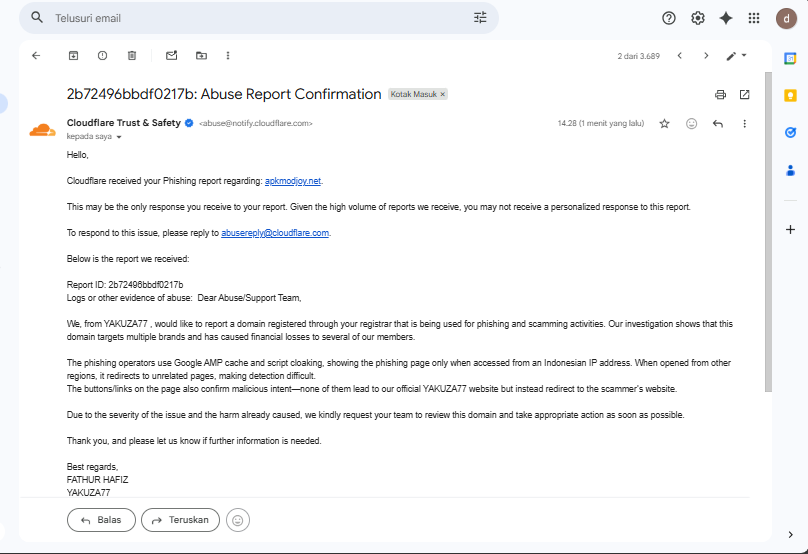The image size is (808, 554).
Task: Click verified sender checkmark badge
Action: (189, 123)
